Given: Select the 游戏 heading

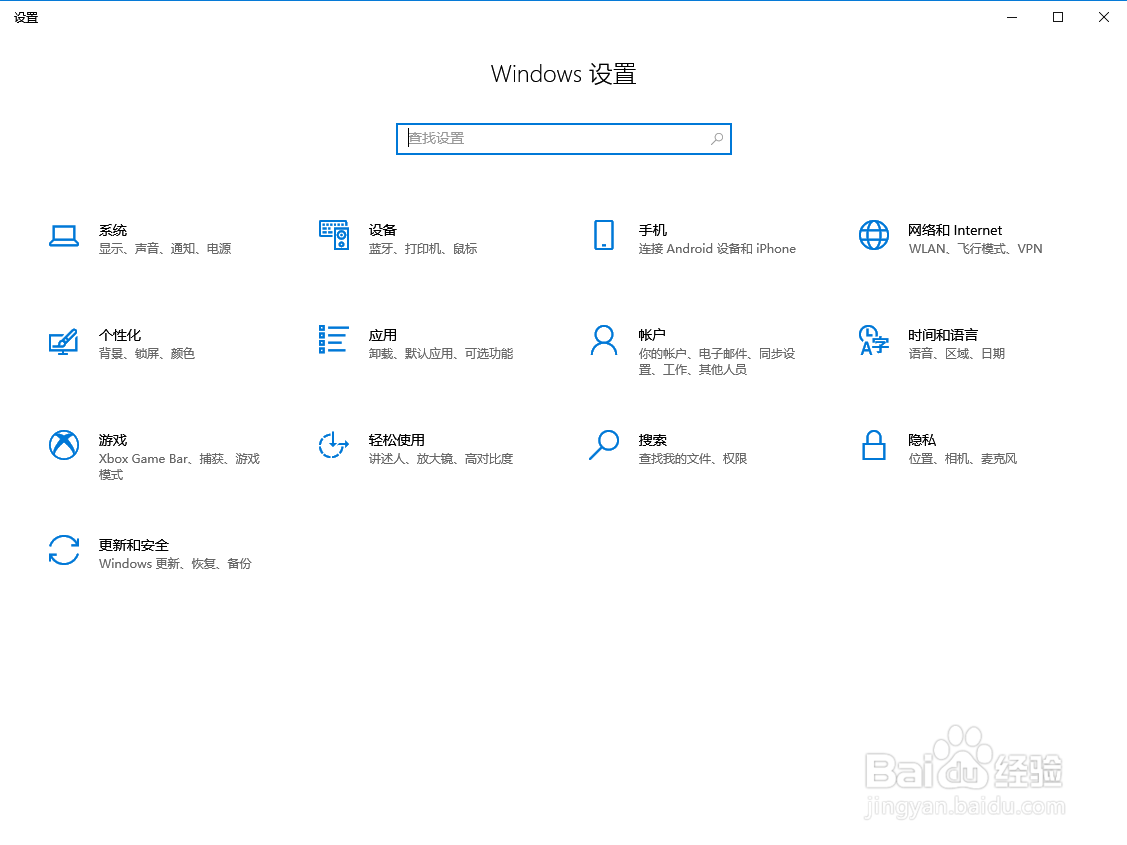Looking at the screenshot, I should coord(113,440).
